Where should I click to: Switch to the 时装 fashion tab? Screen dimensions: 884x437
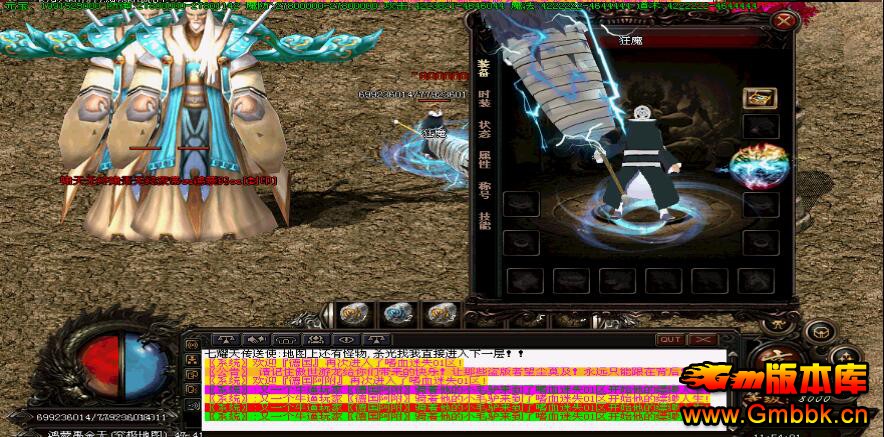tap(484, 99)
